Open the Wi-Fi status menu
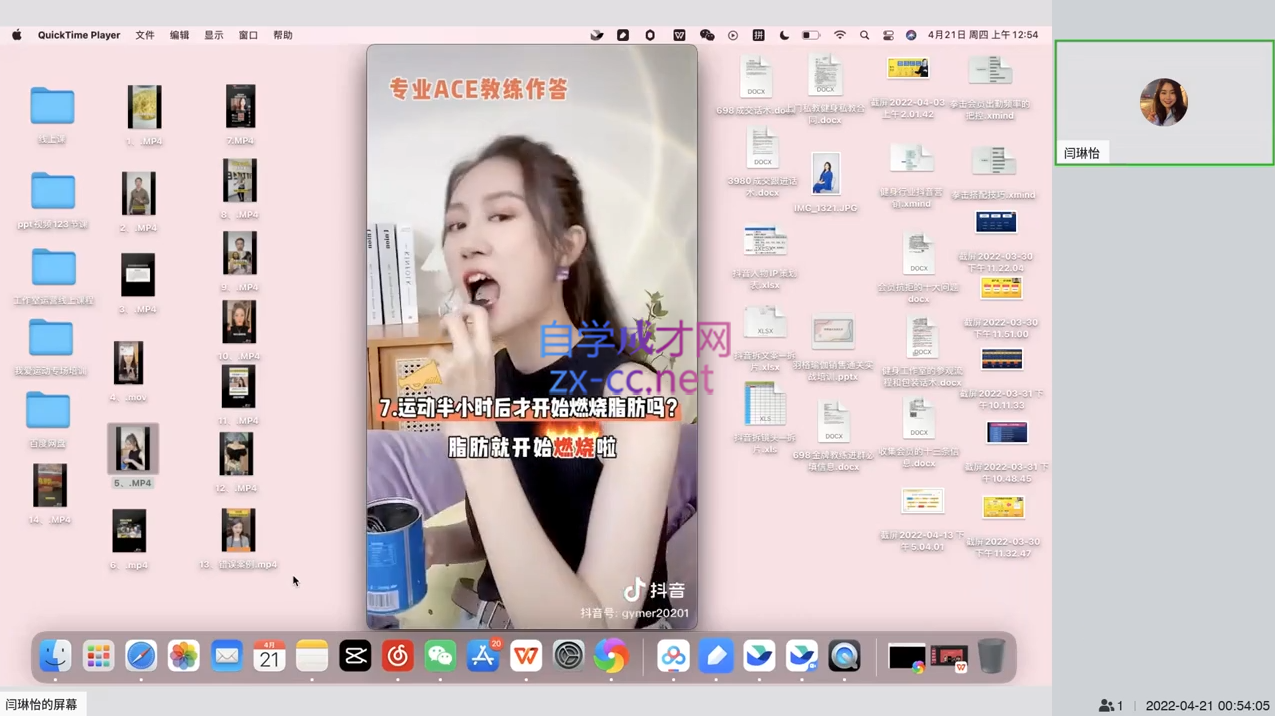 pyautogui.click(x=840, y=35)
